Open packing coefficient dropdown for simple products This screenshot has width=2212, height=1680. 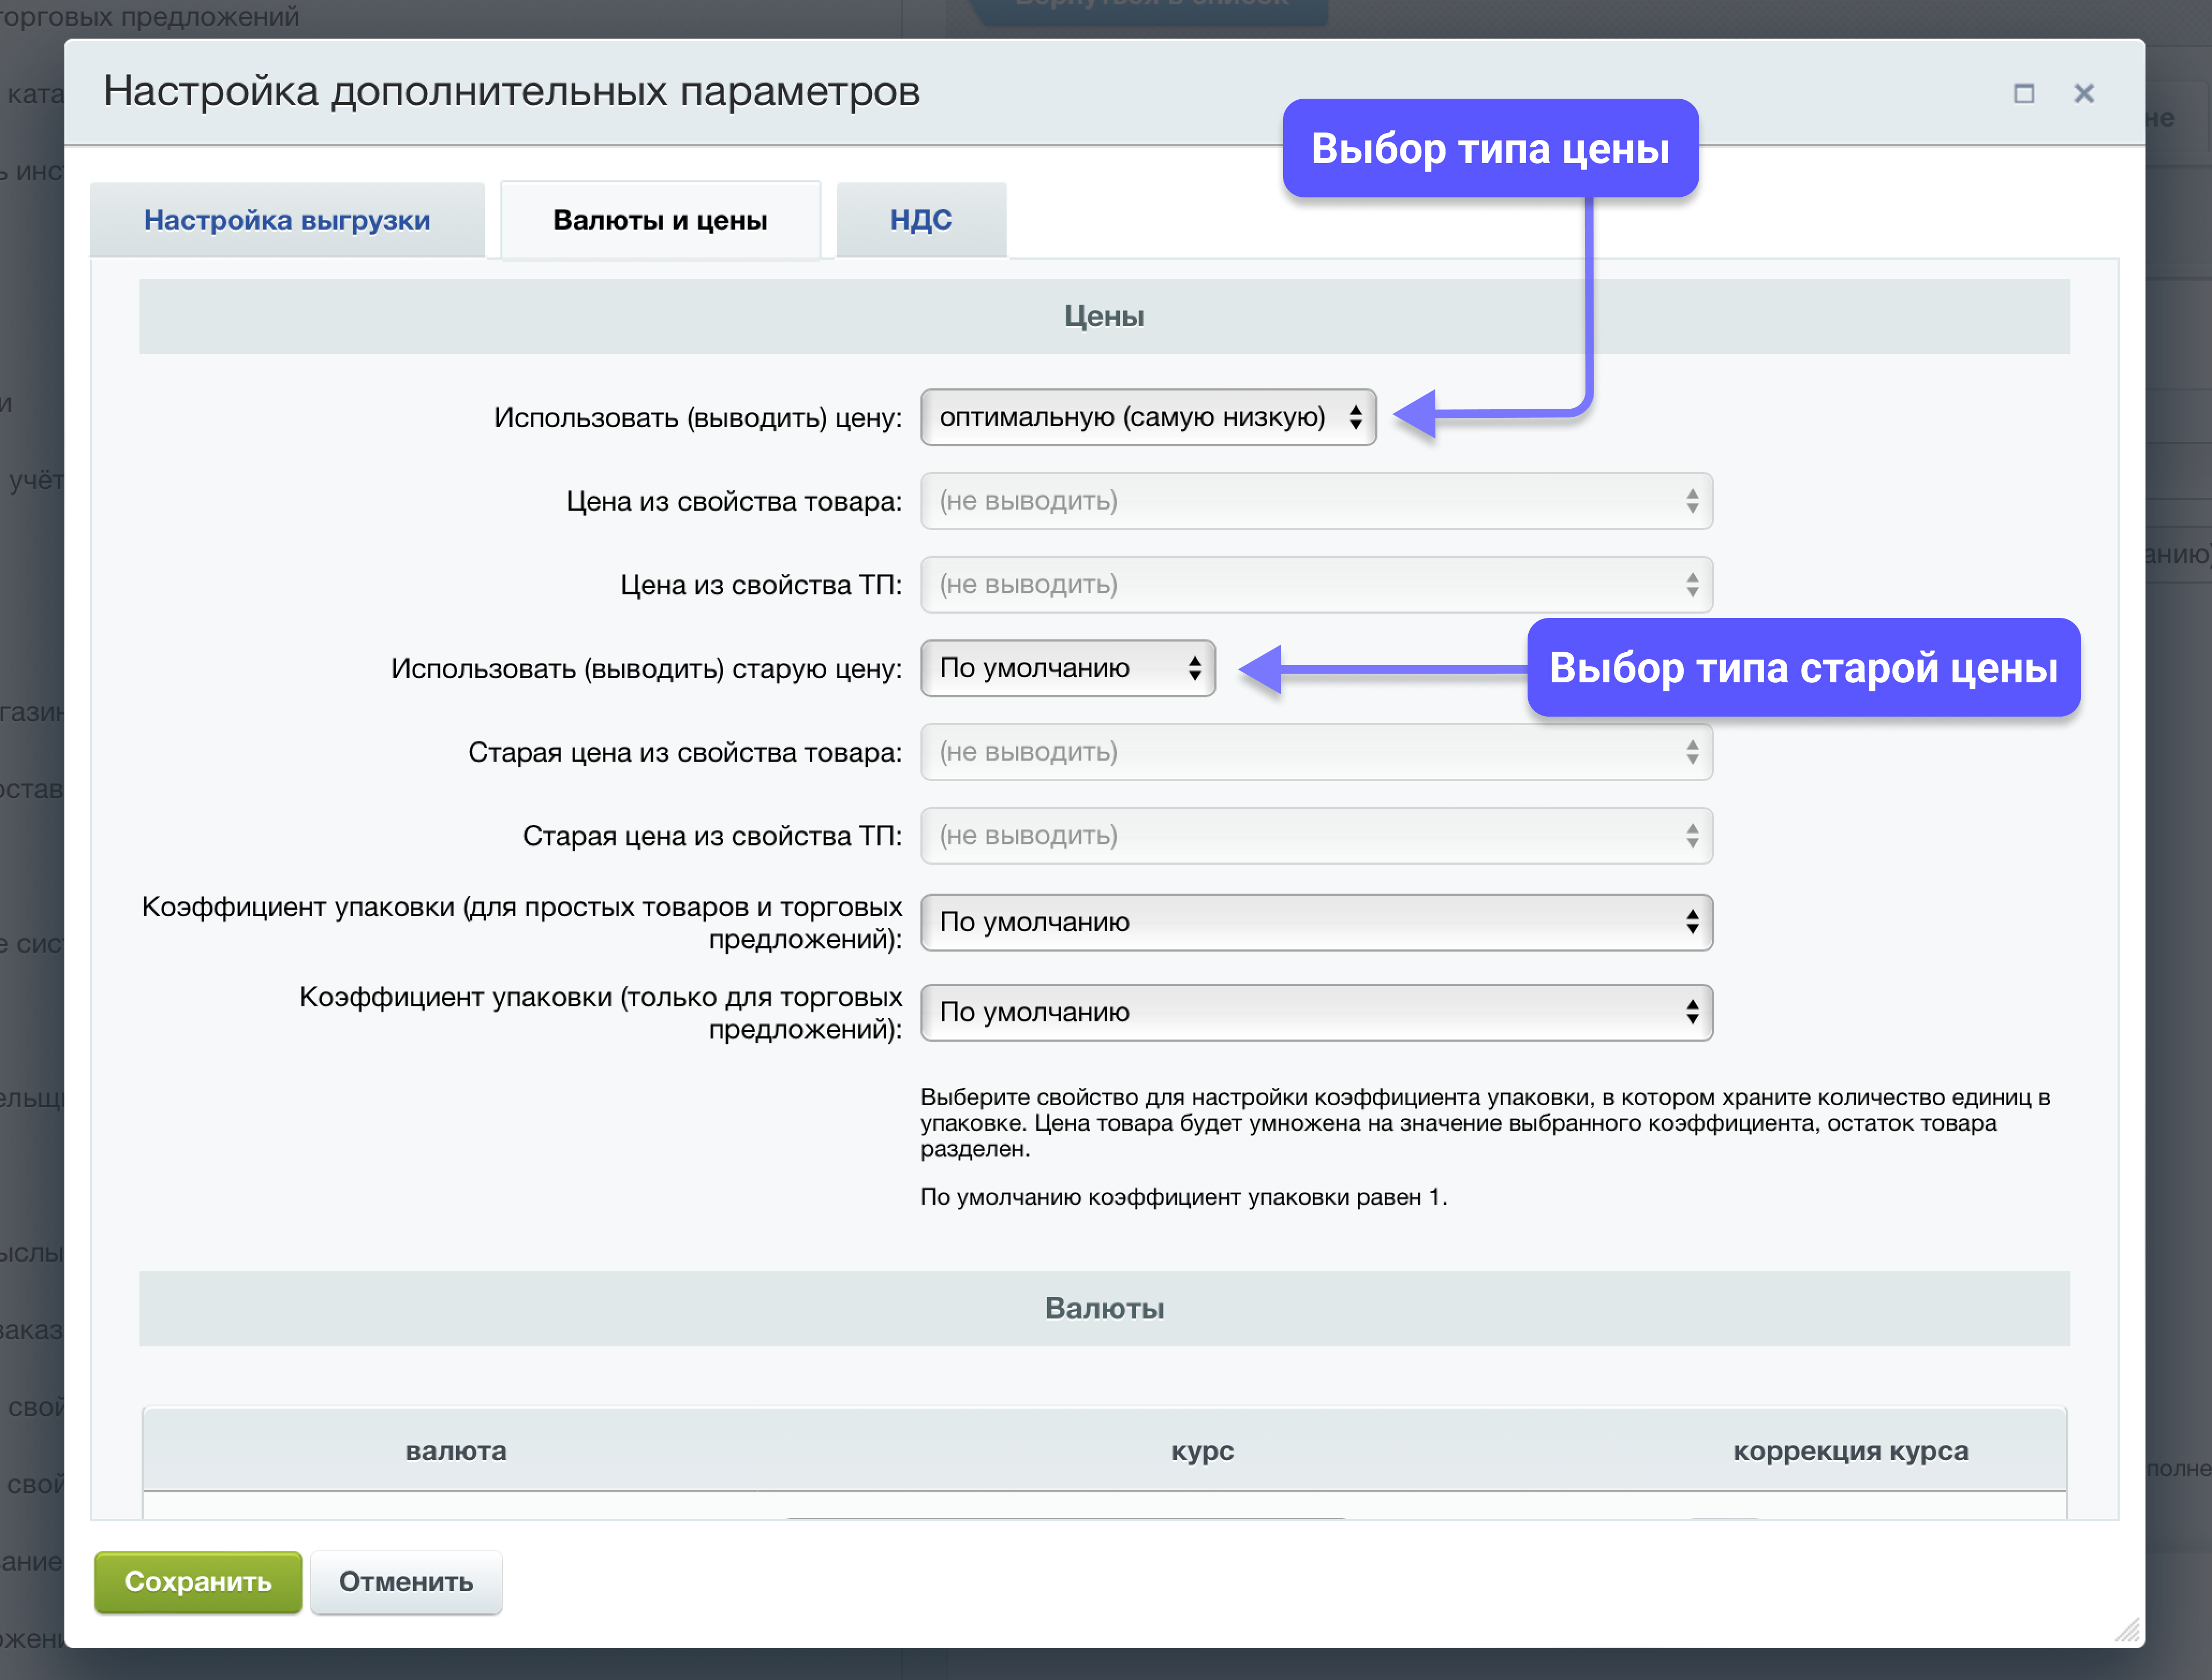1315,922
